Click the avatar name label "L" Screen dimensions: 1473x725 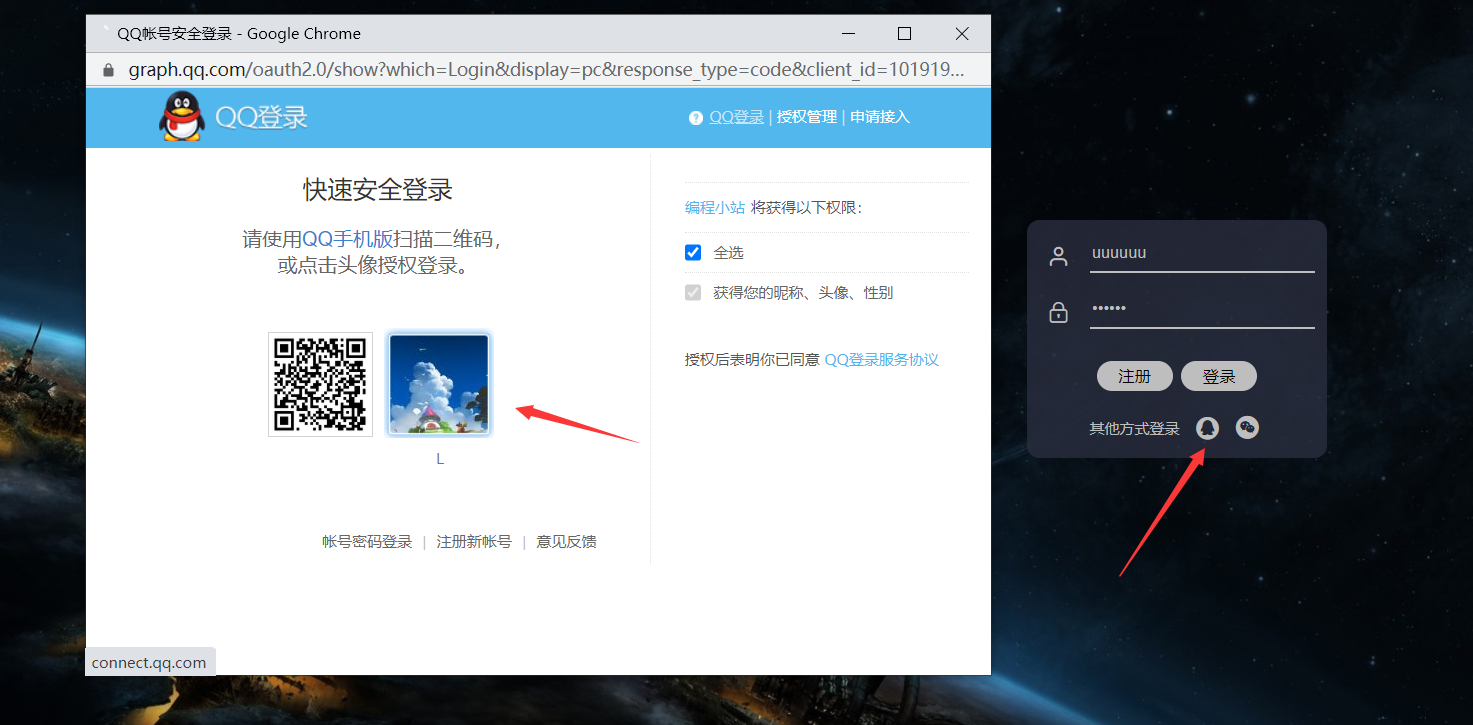point(440,459)
